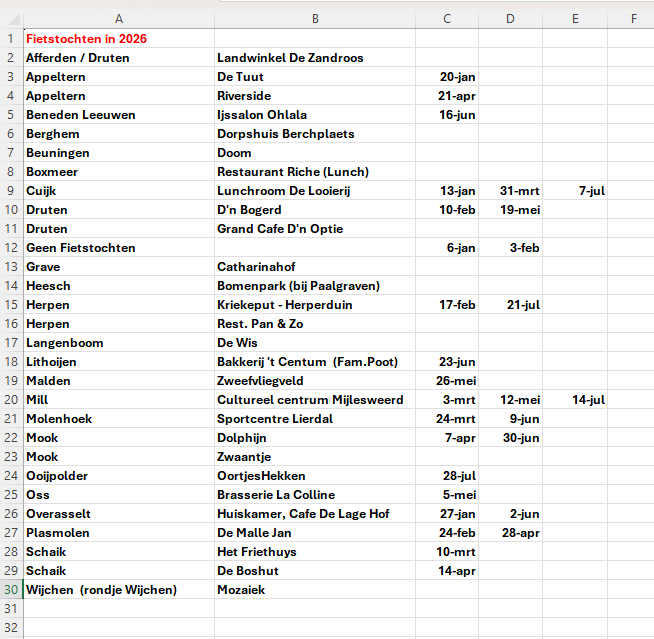Click date cell '21-apr'

[x=447, y=96]
